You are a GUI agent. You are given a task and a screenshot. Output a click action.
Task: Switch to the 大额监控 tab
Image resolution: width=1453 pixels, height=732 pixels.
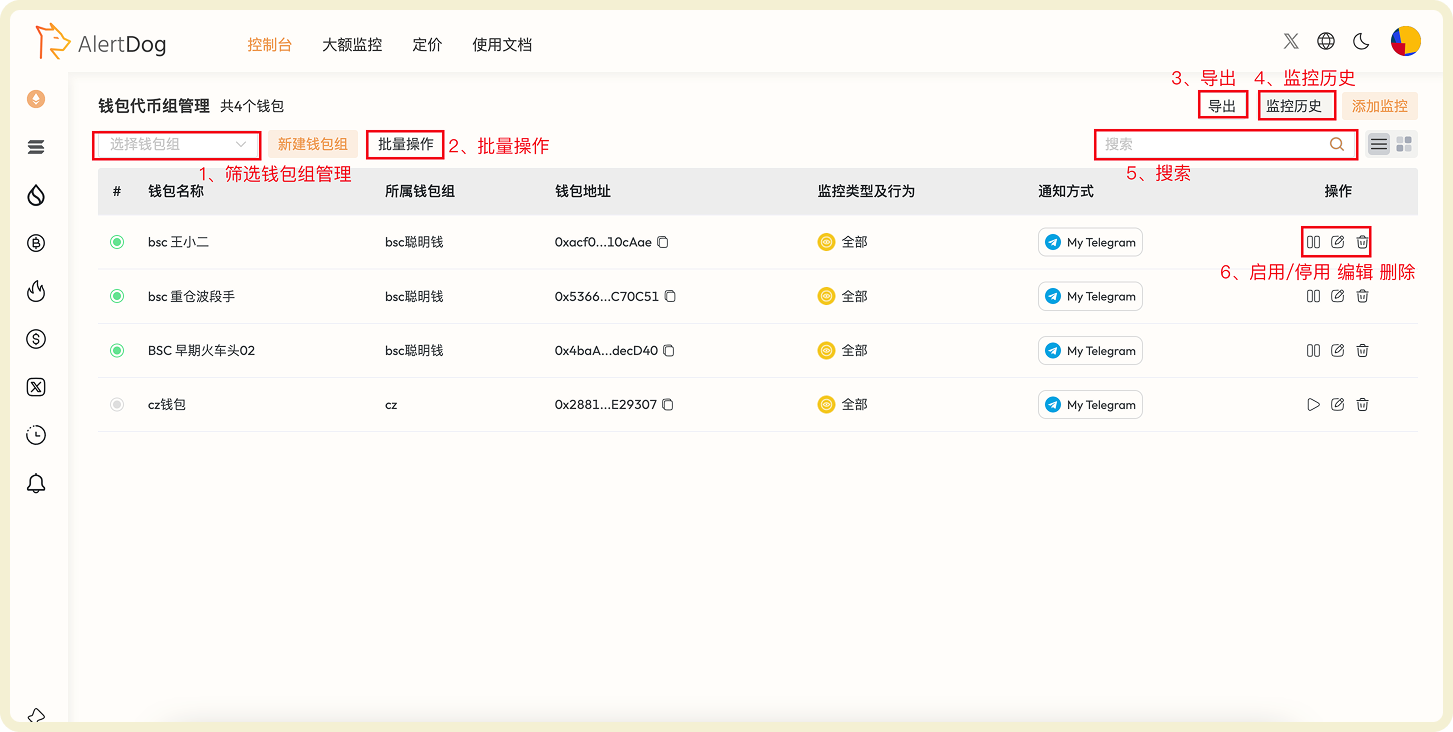pyautogui.click(x=351, y=45)
